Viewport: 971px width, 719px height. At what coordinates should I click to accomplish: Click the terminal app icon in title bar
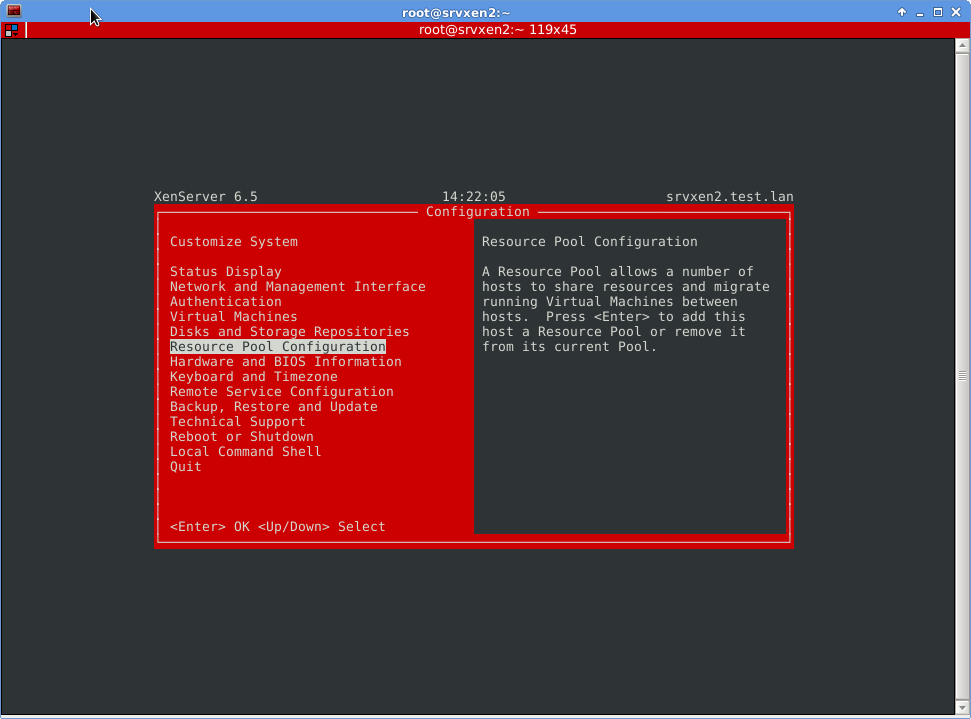pos(14,11)
